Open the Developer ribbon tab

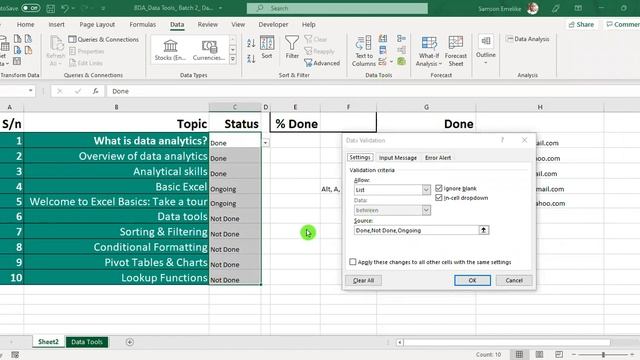(273, 24)
